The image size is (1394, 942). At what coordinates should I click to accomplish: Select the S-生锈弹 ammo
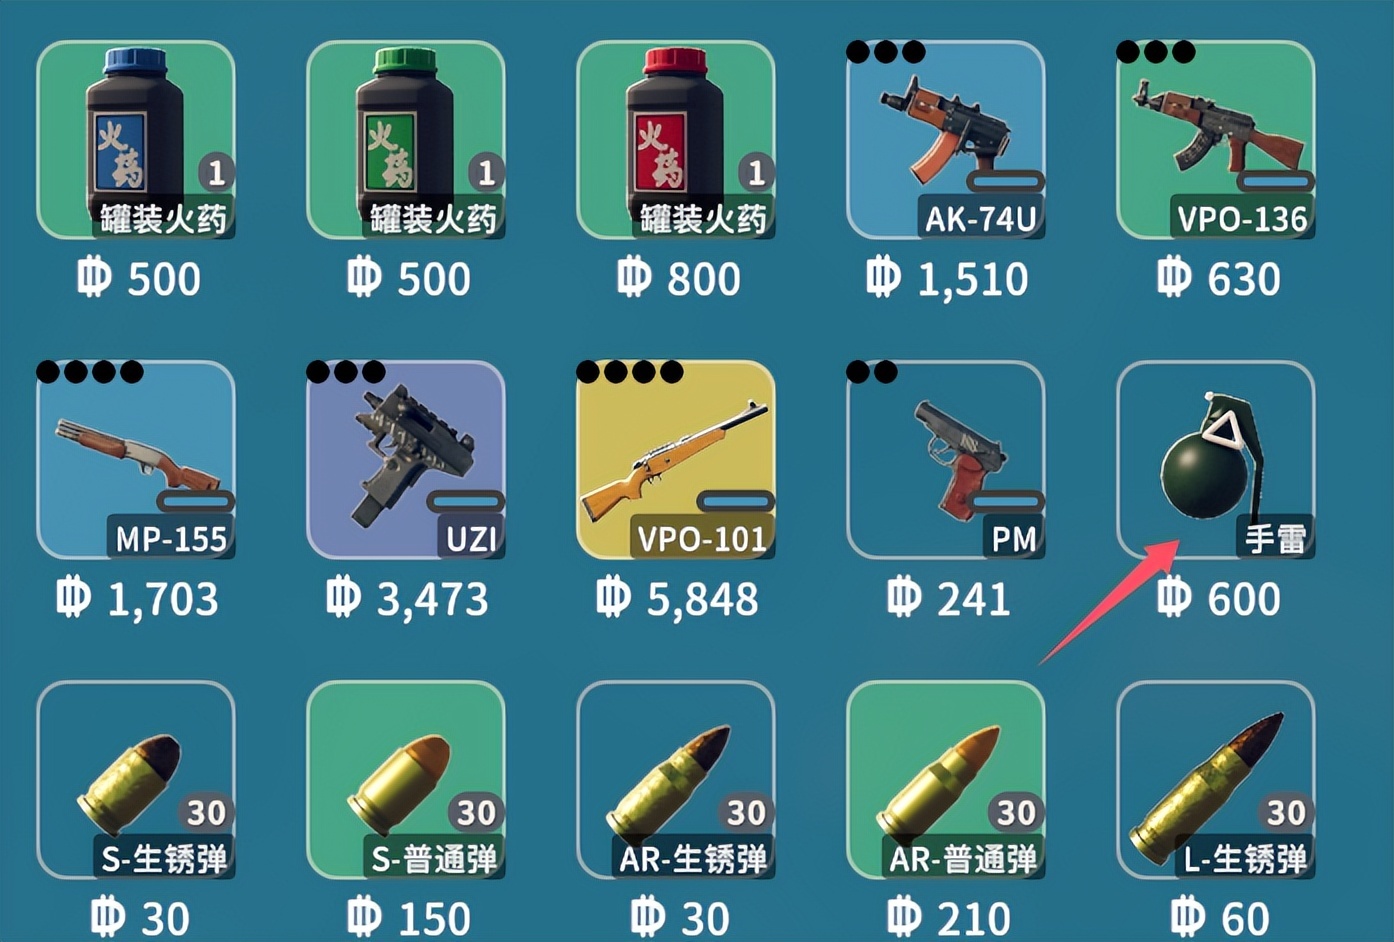point(136,780)
